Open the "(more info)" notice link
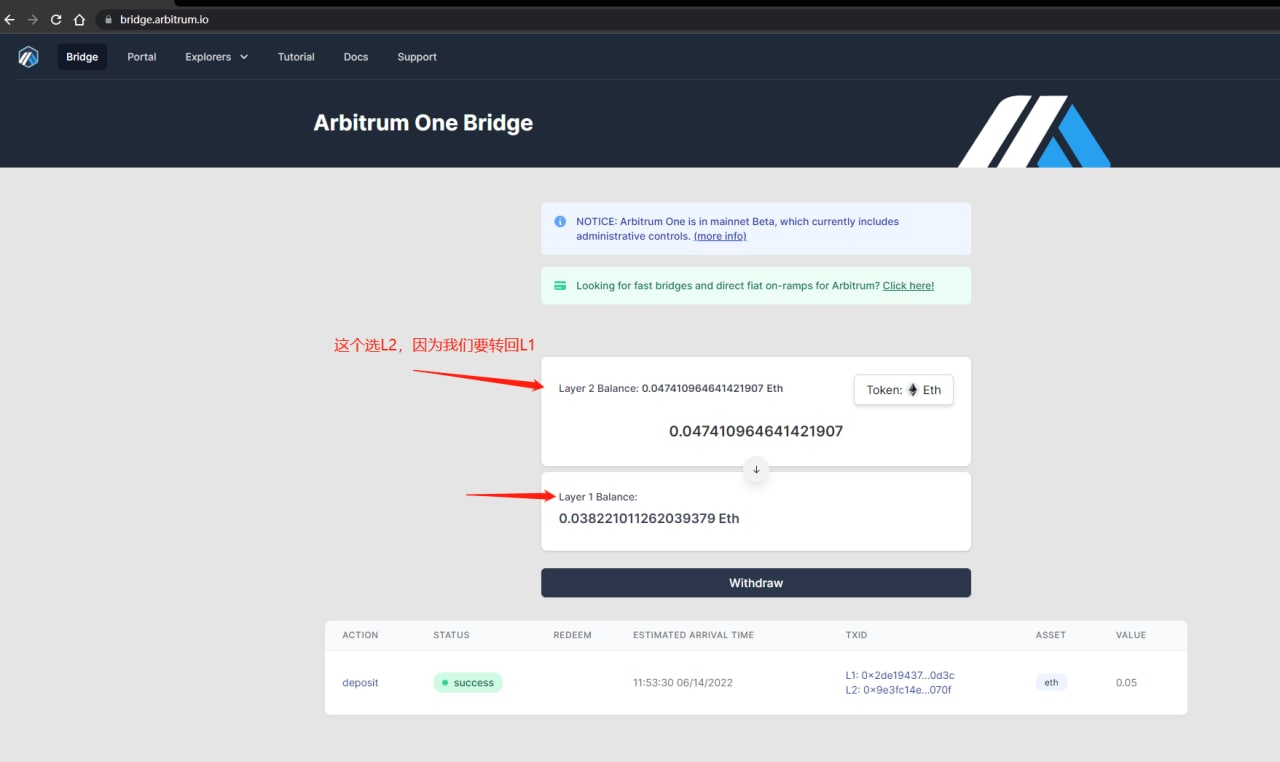Image resolution: width=1280 pixels, height=762 pixels. pos(720,236)
